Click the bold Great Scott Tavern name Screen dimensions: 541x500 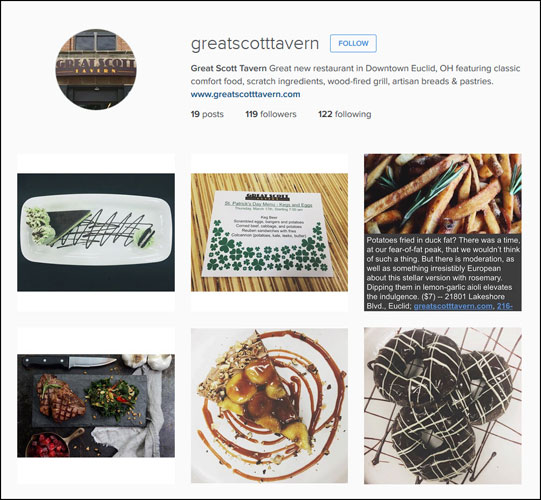[x=229, y=68]
